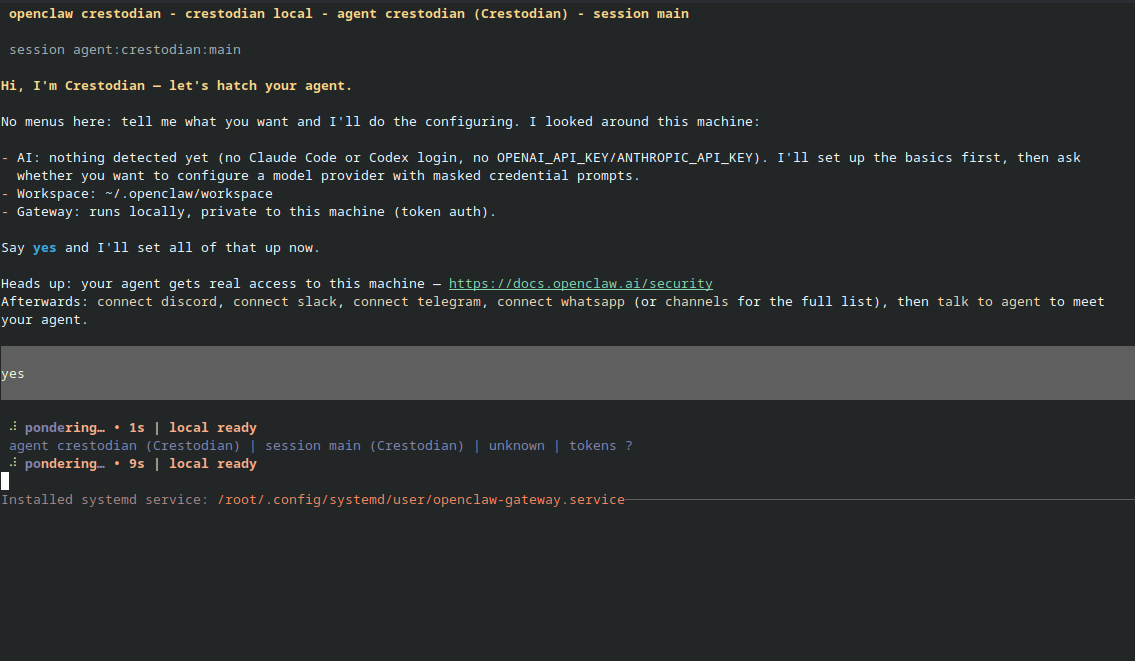Click the 'talk to agent' command text
The image size is (1135, 661).
click(x=989, y=302)
